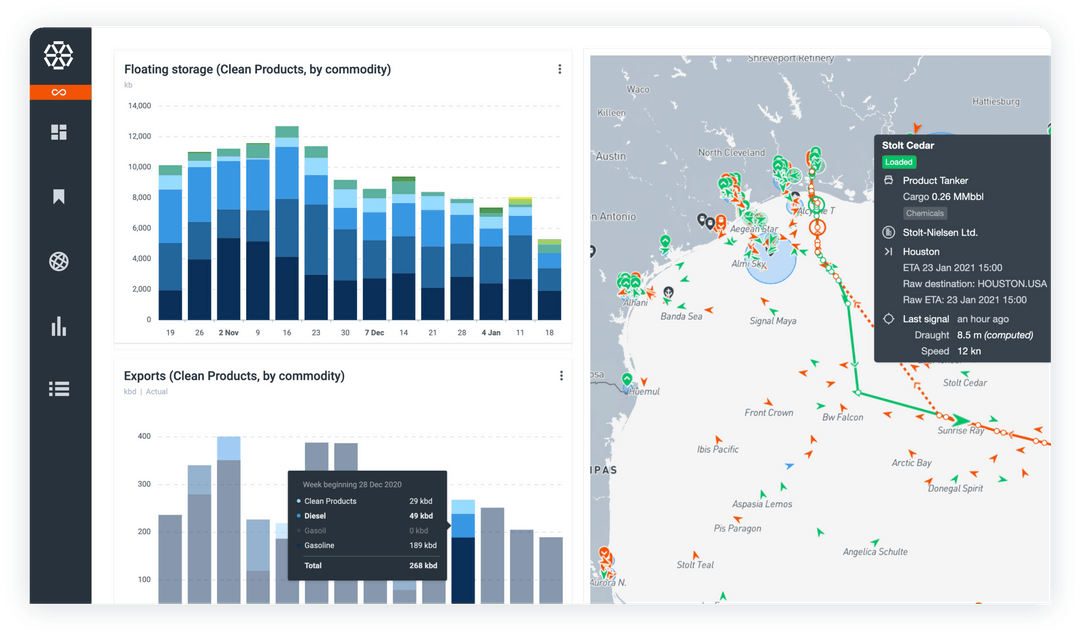The height and width of the screenshot is (635, 1080).
Task: Open the analytics bar-chart icon in the sidebar
Action: [x=60, y=325]
